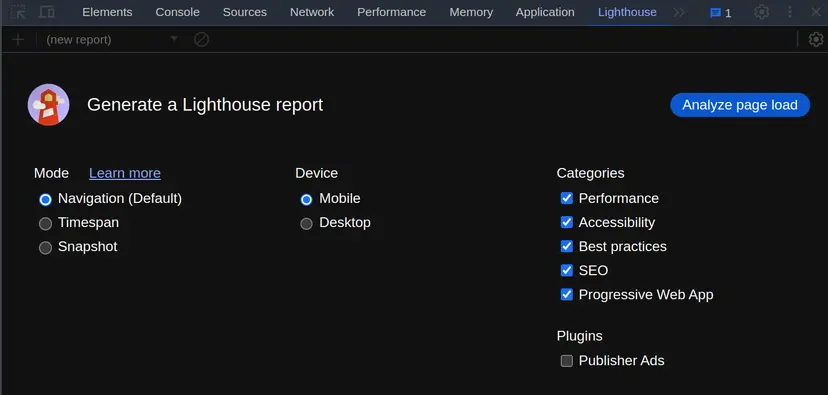828x395 pixels.
Task: Click the Analyze page load button
Action: point(740,105)
